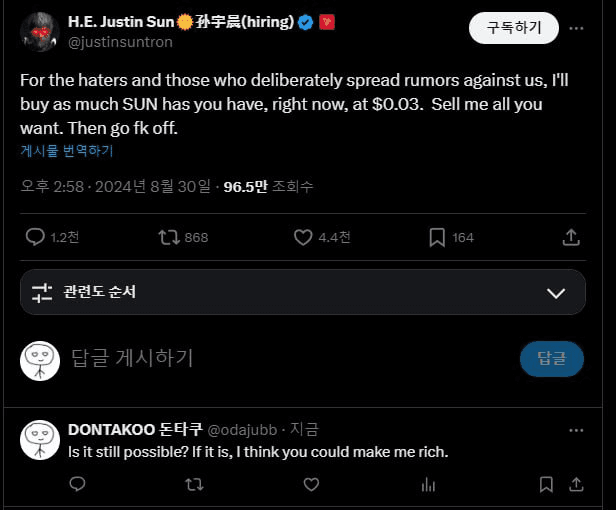Image resolution: width=616 pixels, height=510 pixels.
Task: Click the reply icon on Justin Sun's post
Action: 35,237
